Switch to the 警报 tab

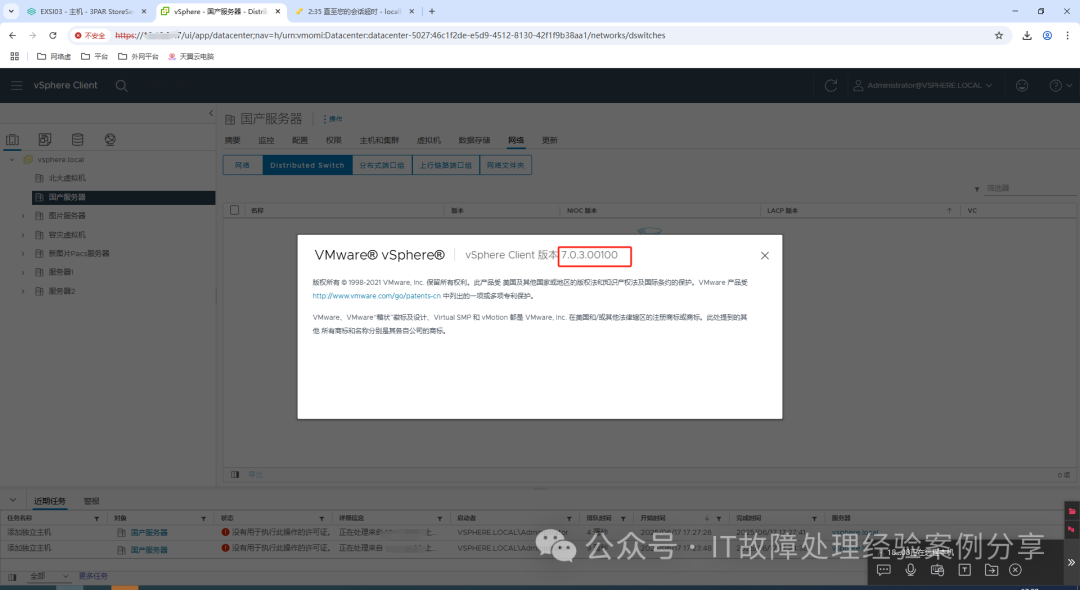click(x=91, y=501)
